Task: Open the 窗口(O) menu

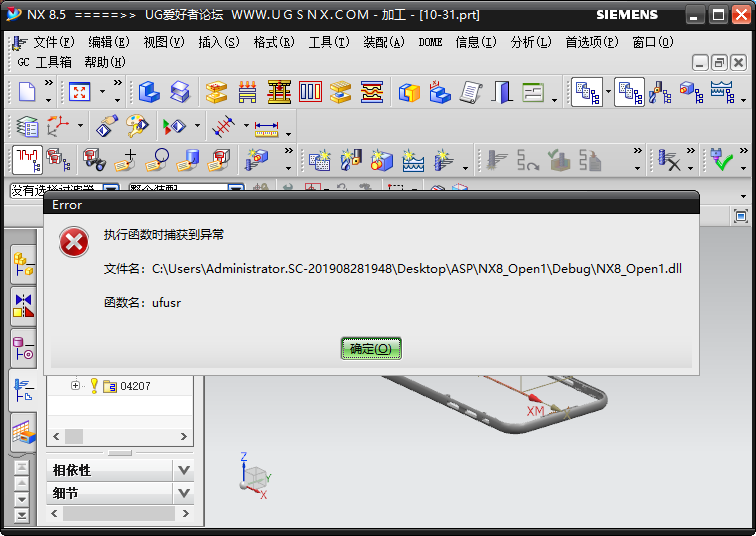Action: click(x=653, y=42)
